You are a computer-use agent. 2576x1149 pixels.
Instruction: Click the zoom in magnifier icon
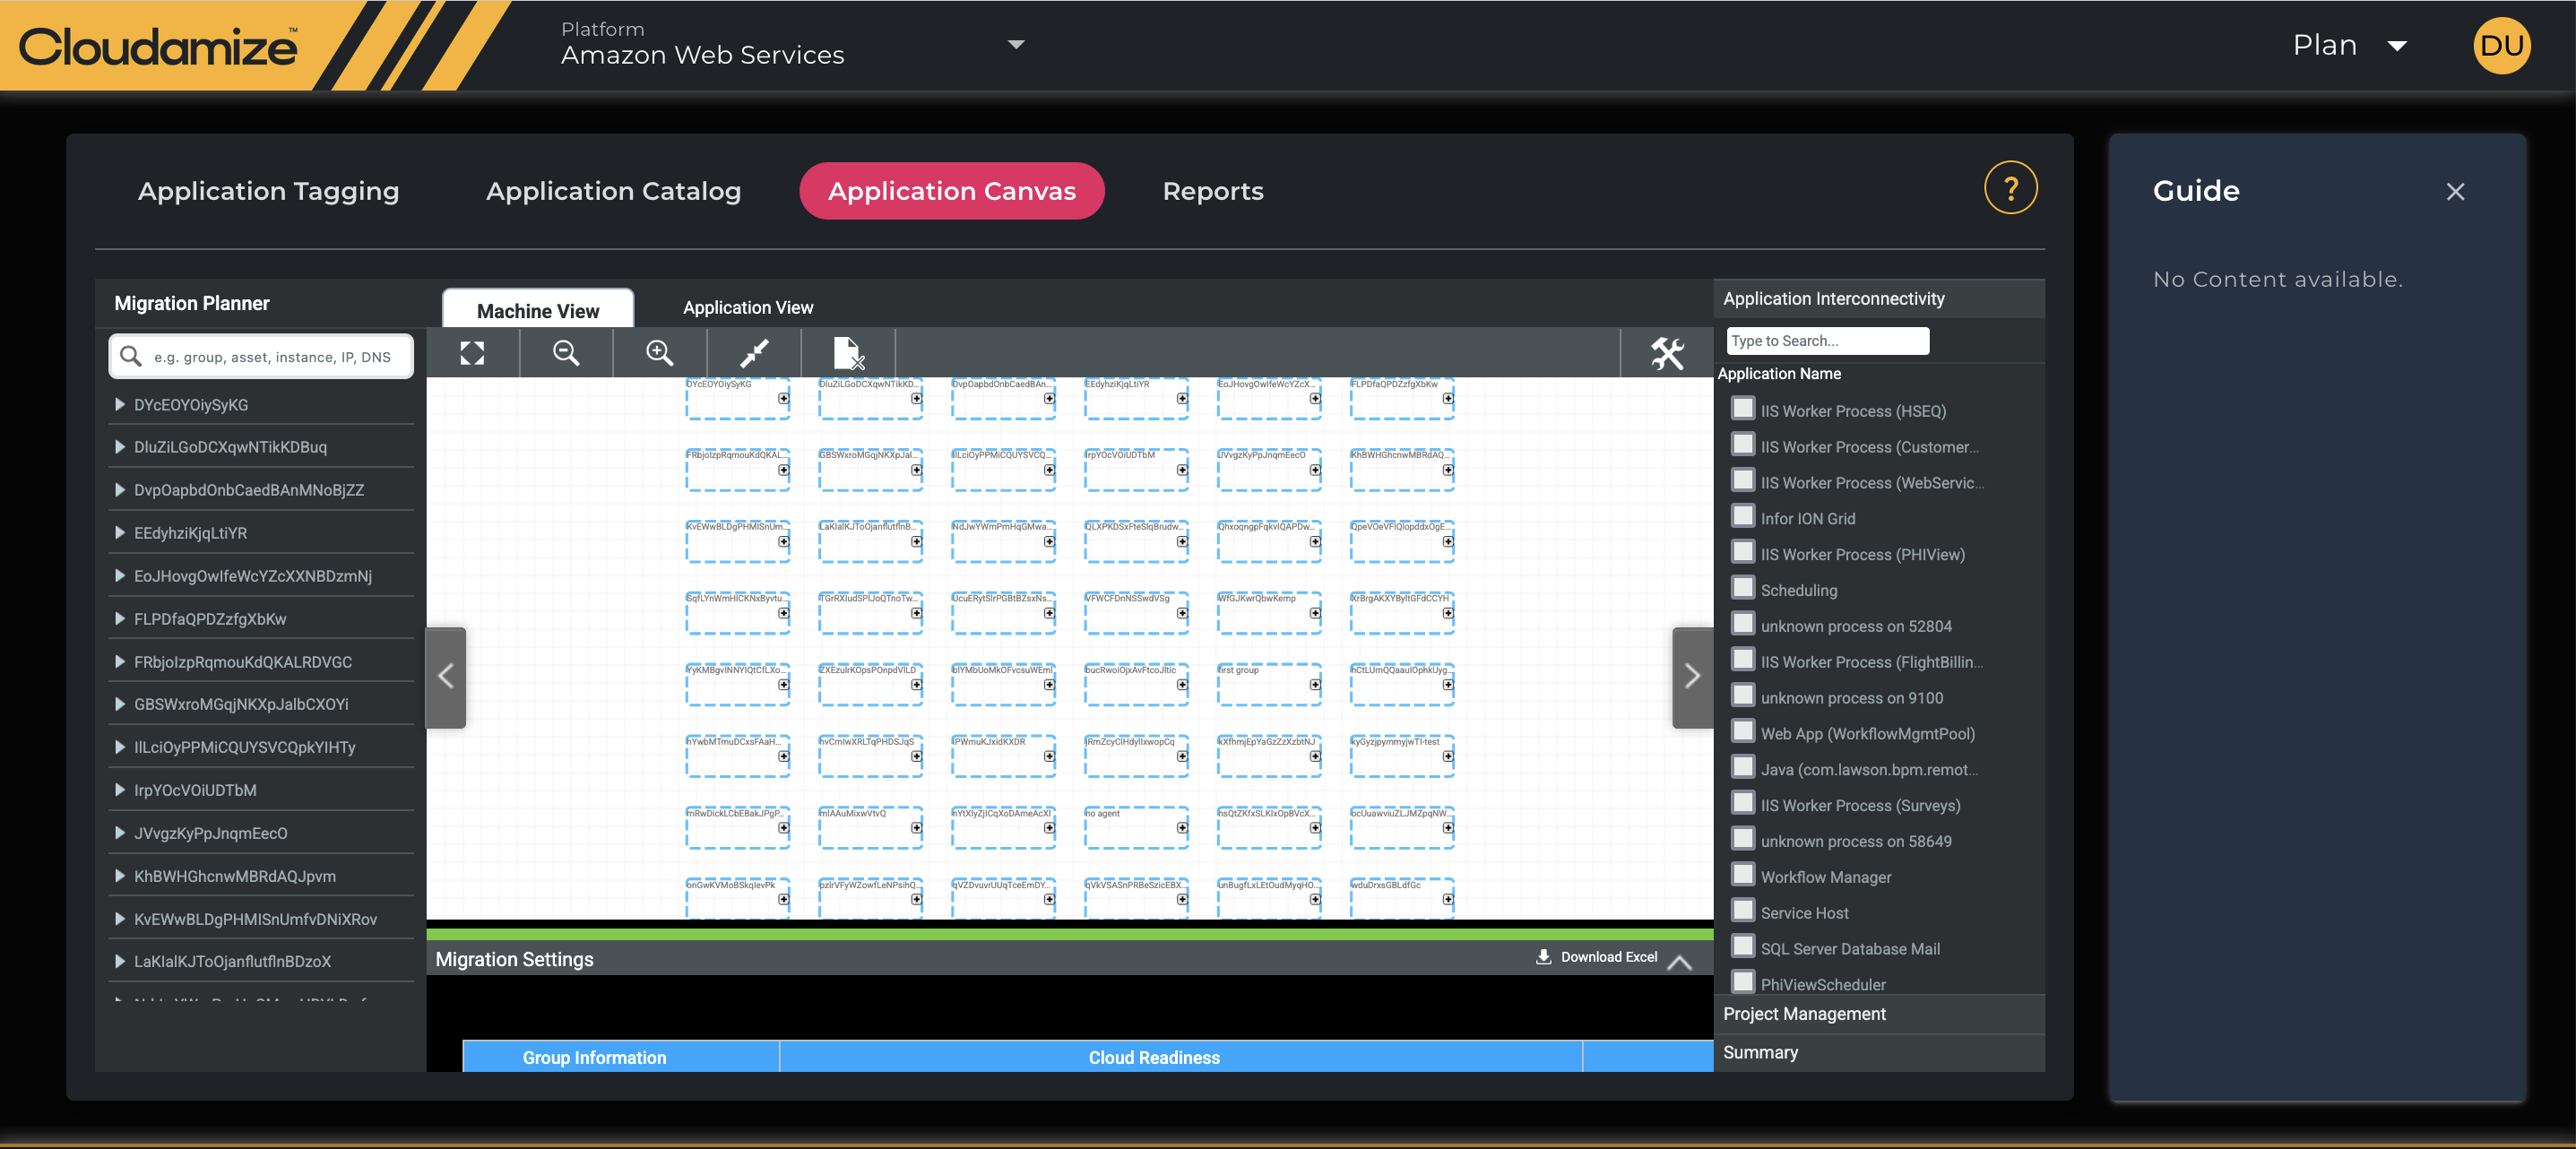[x=660, y=353]
